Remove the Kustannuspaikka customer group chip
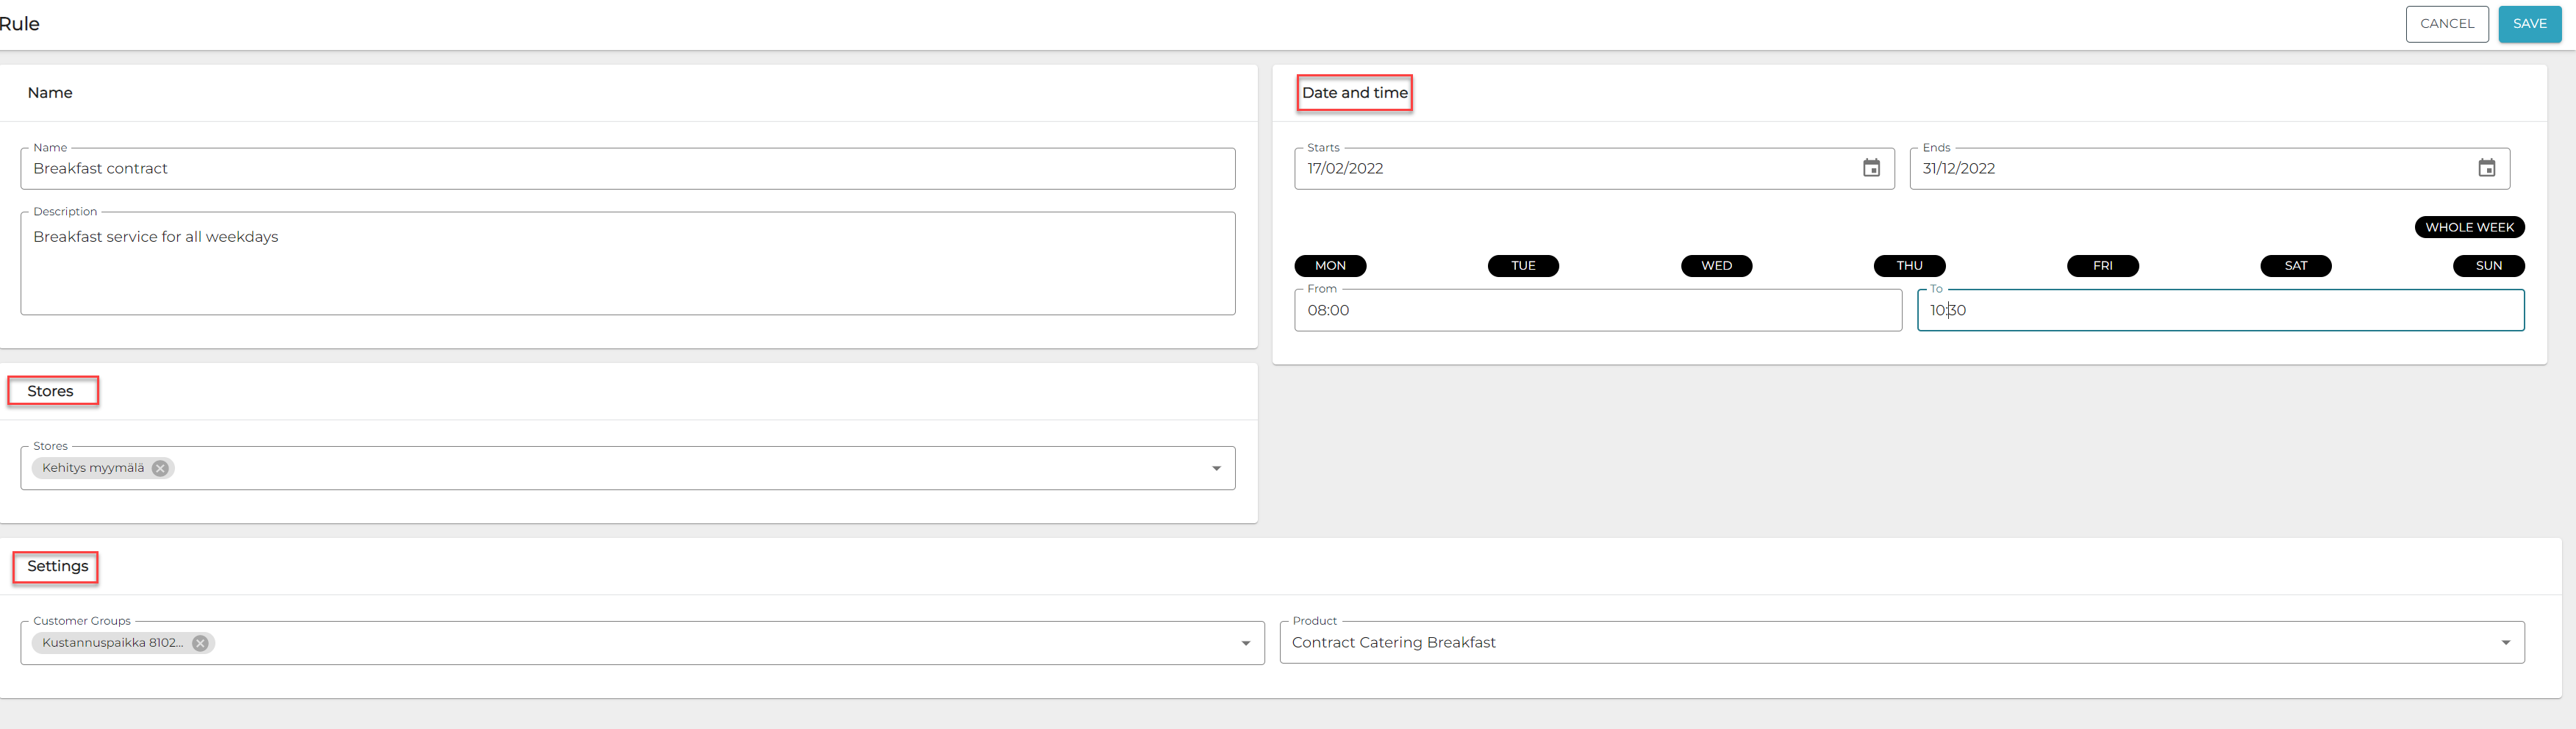The width and height of the screenshot is (2576, 729). point(201,643)
